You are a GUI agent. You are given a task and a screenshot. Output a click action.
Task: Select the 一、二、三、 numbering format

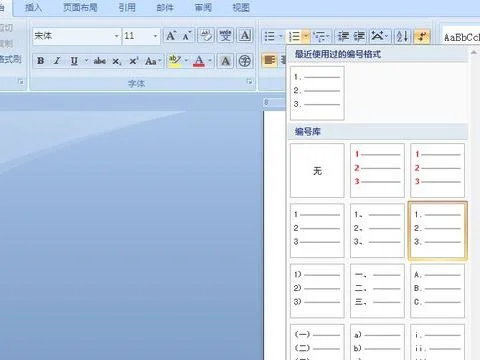tap(377, 291)
